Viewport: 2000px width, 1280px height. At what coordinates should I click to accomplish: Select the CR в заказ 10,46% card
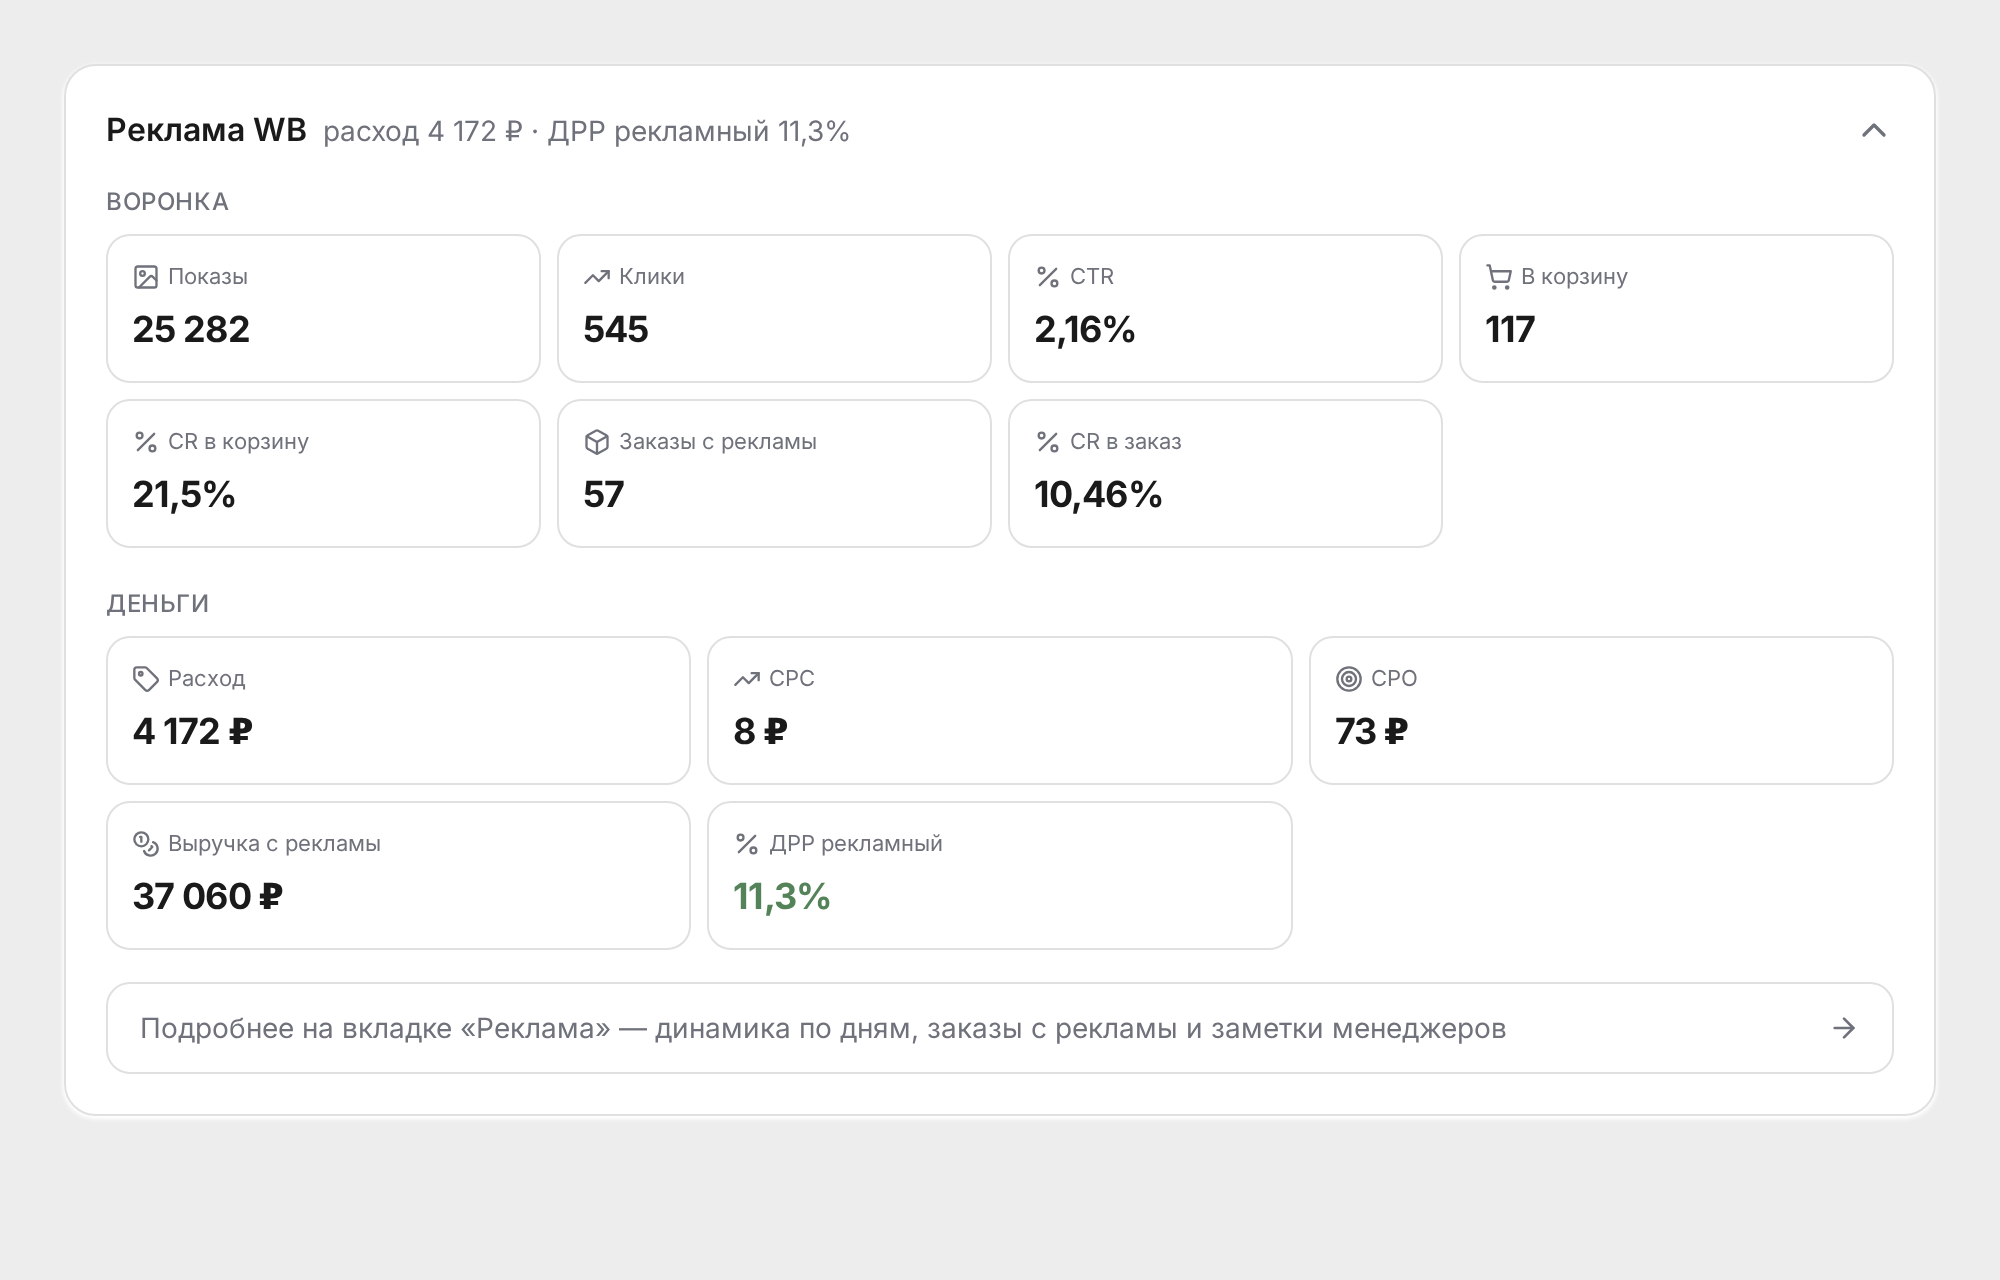click(1225, 473)
